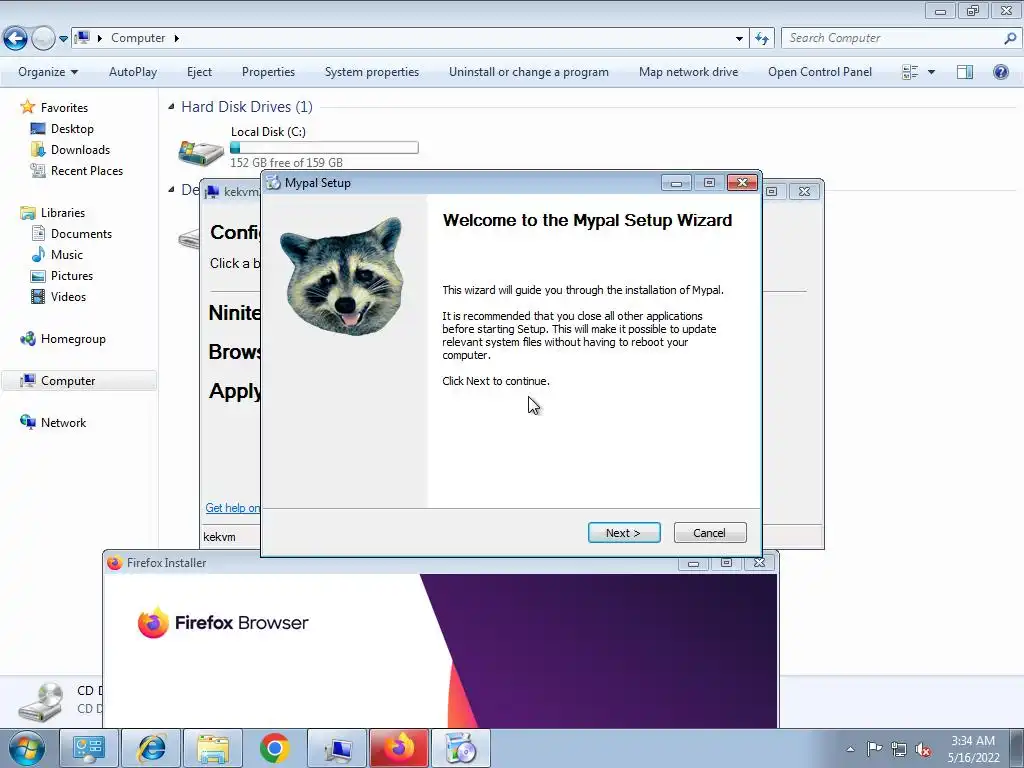Click Eject in the Explorer toolbar
Screen dimensions: 1024x768
click(x=199, y=72)
